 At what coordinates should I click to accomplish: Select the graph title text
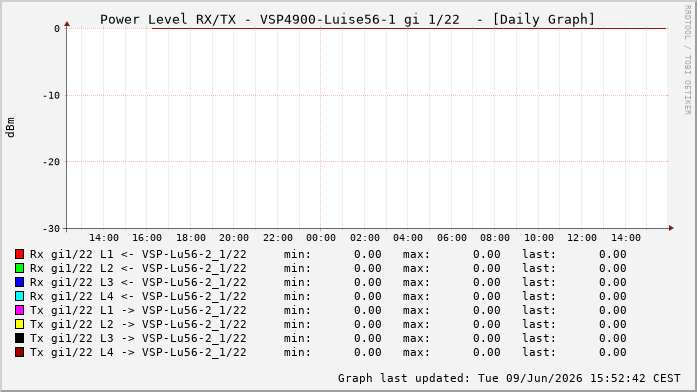(x=347, y=19)
